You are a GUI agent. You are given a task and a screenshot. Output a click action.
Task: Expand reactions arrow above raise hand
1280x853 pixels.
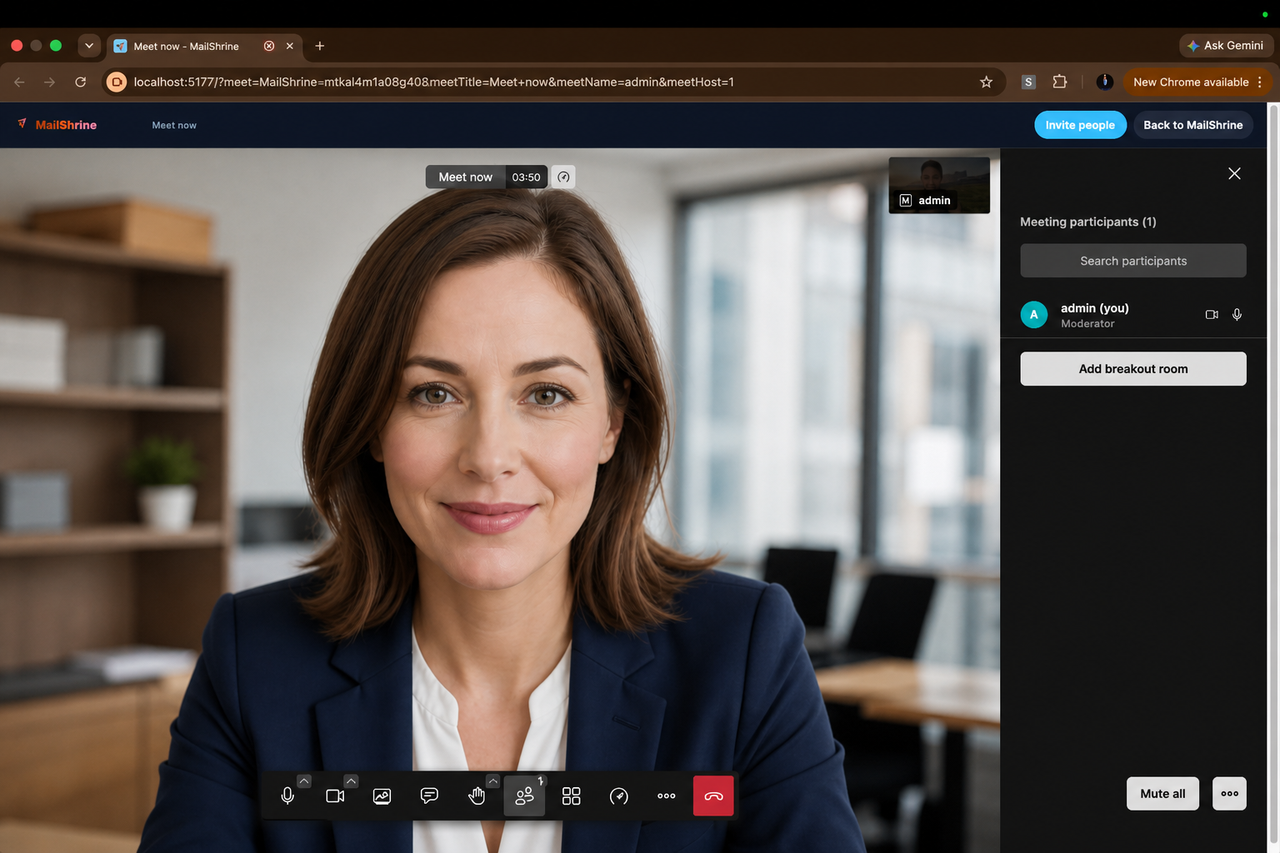pos(493,781)
